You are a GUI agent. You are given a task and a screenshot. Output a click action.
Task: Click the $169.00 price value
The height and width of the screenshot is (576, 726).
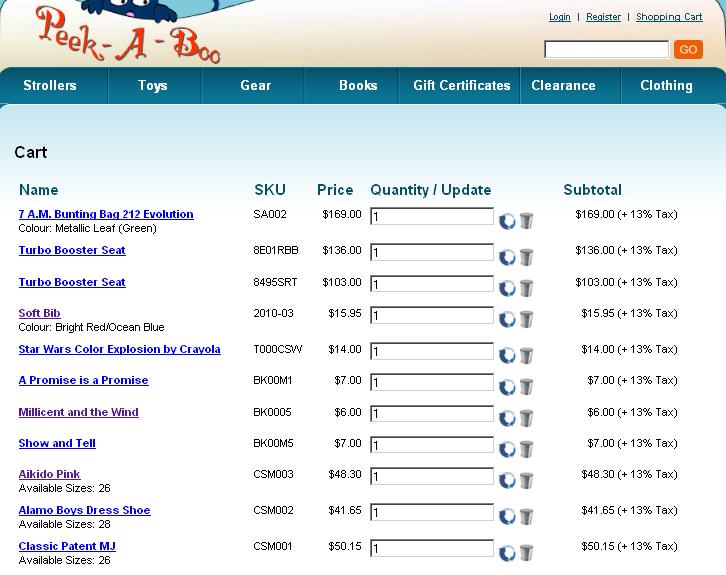pos(342,214)
